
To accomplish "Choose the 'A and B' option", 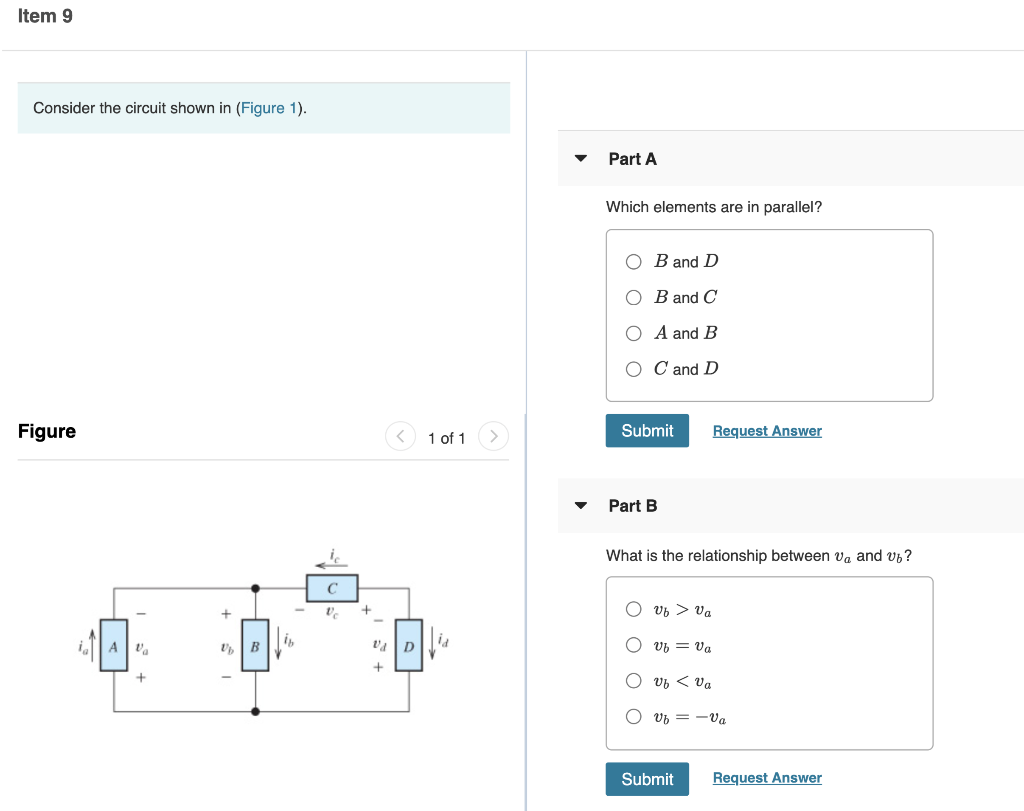I will point(633,333).
